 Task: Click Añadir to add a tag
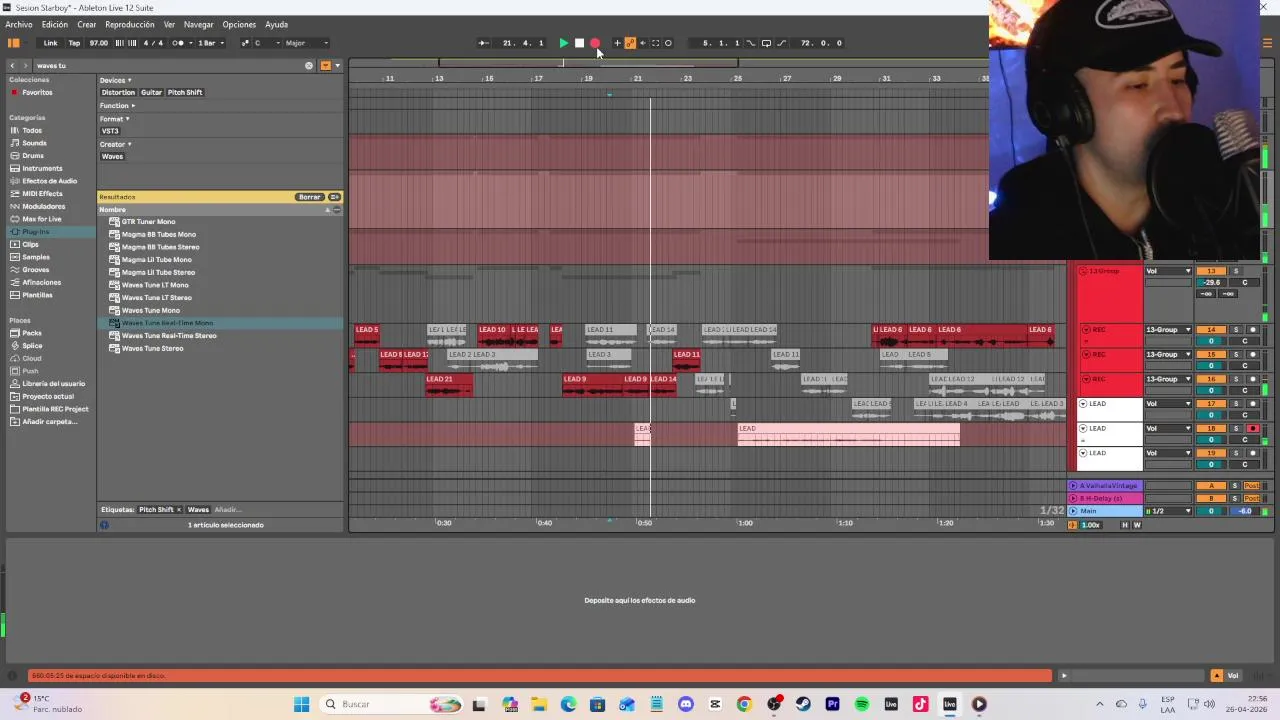point(226,510)
